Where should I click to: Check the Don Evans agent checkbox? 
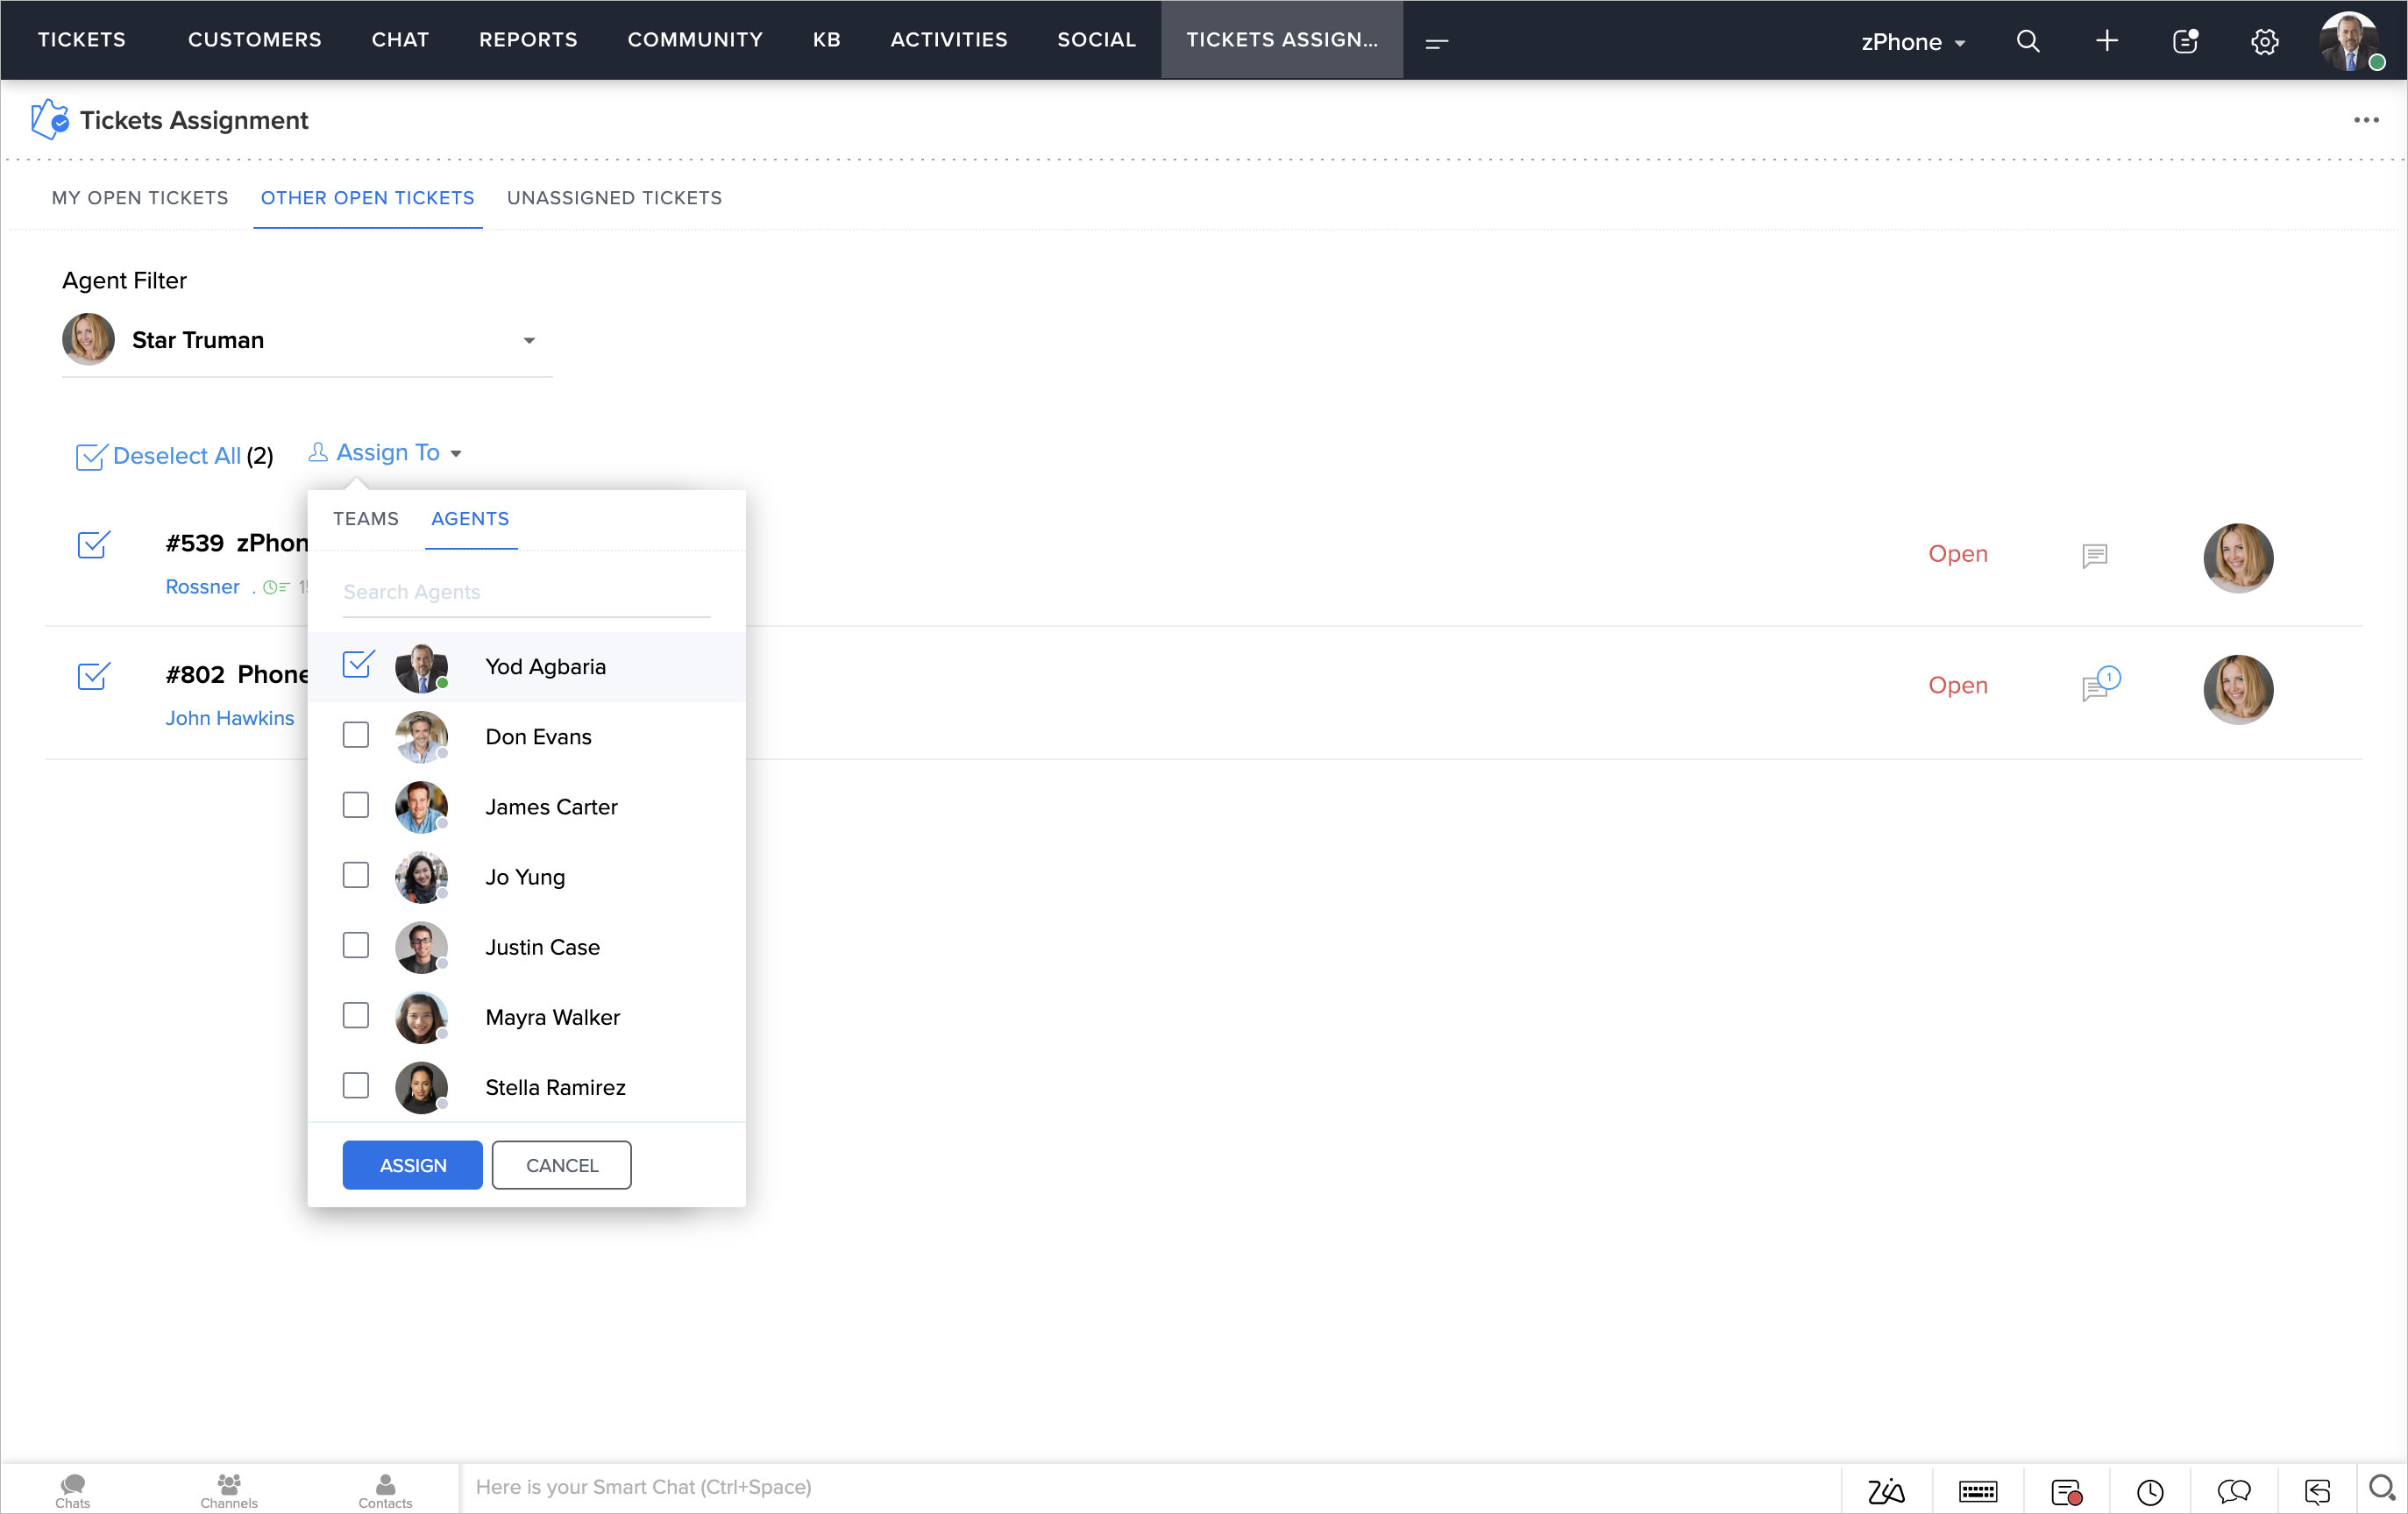click(356, 735)
